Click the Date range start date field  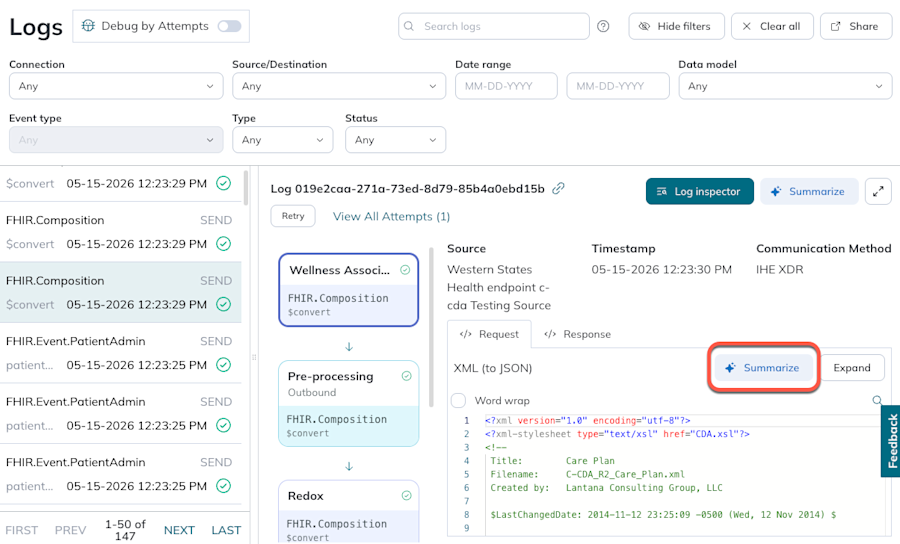[x=506, y=86]
